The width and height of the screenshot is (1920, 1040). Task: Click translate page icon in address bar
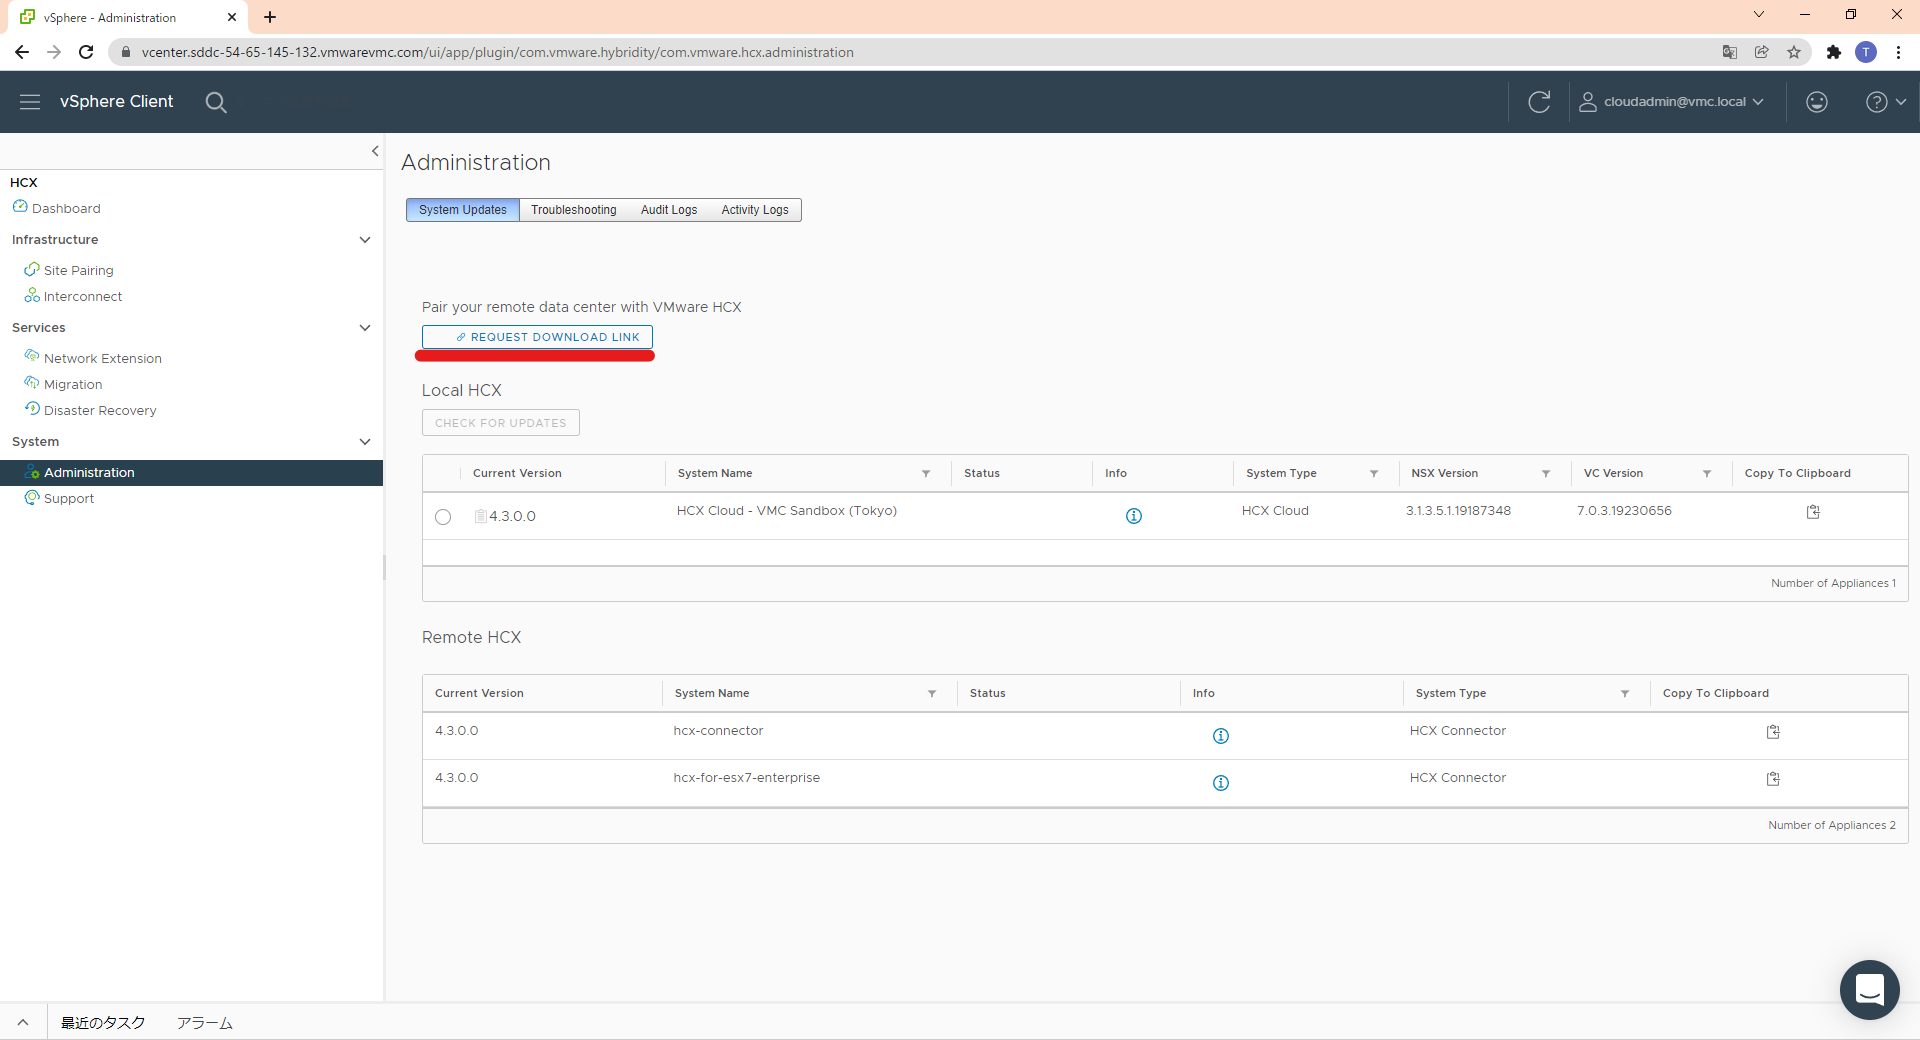(1730, 52)
